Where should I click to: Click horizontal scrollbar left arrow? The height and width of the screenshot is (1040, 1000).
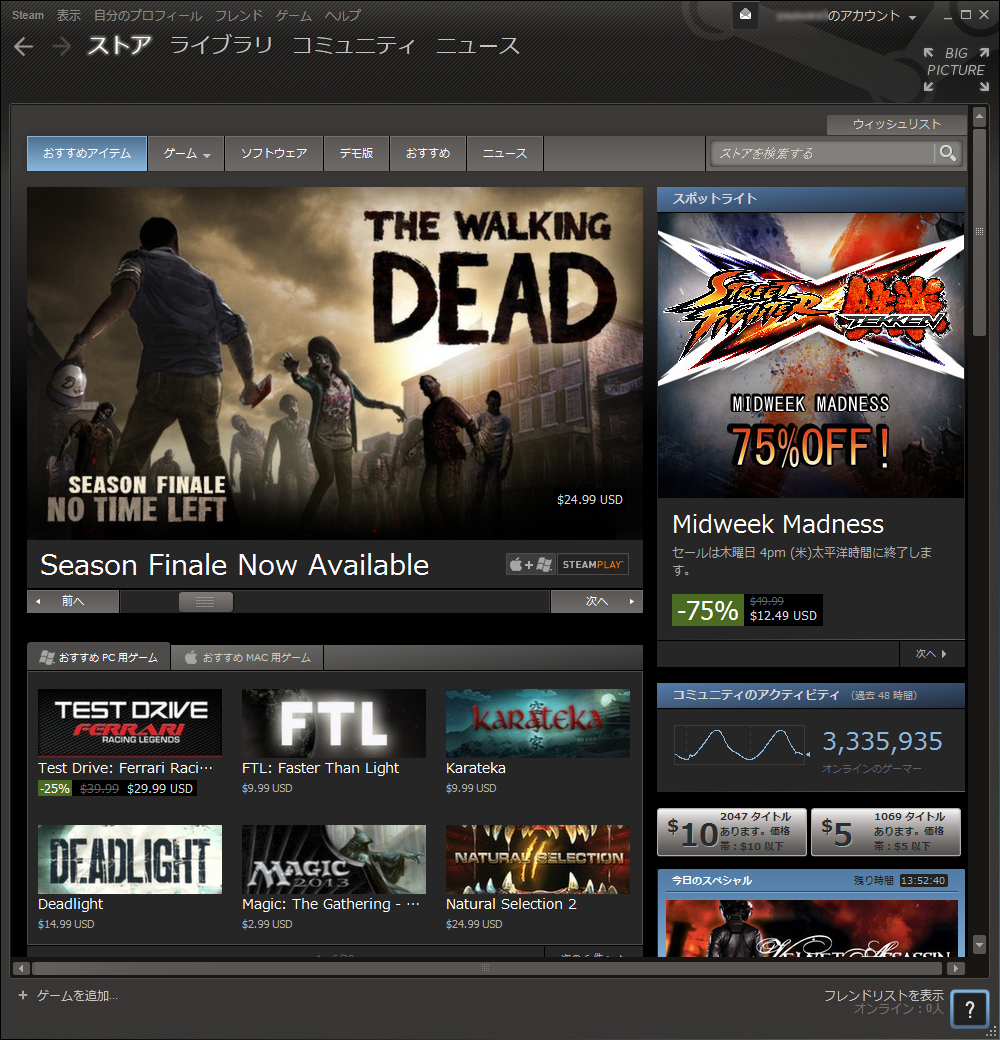[x=21, y=968]
